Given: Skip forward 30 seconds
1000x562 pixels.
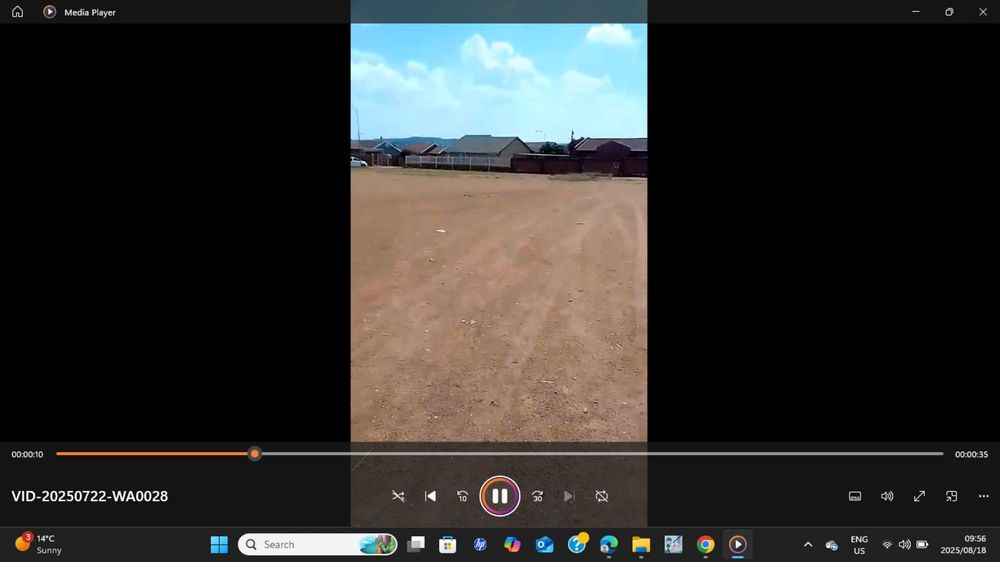Looking at the screenshot, I should [x=537, y=496].
